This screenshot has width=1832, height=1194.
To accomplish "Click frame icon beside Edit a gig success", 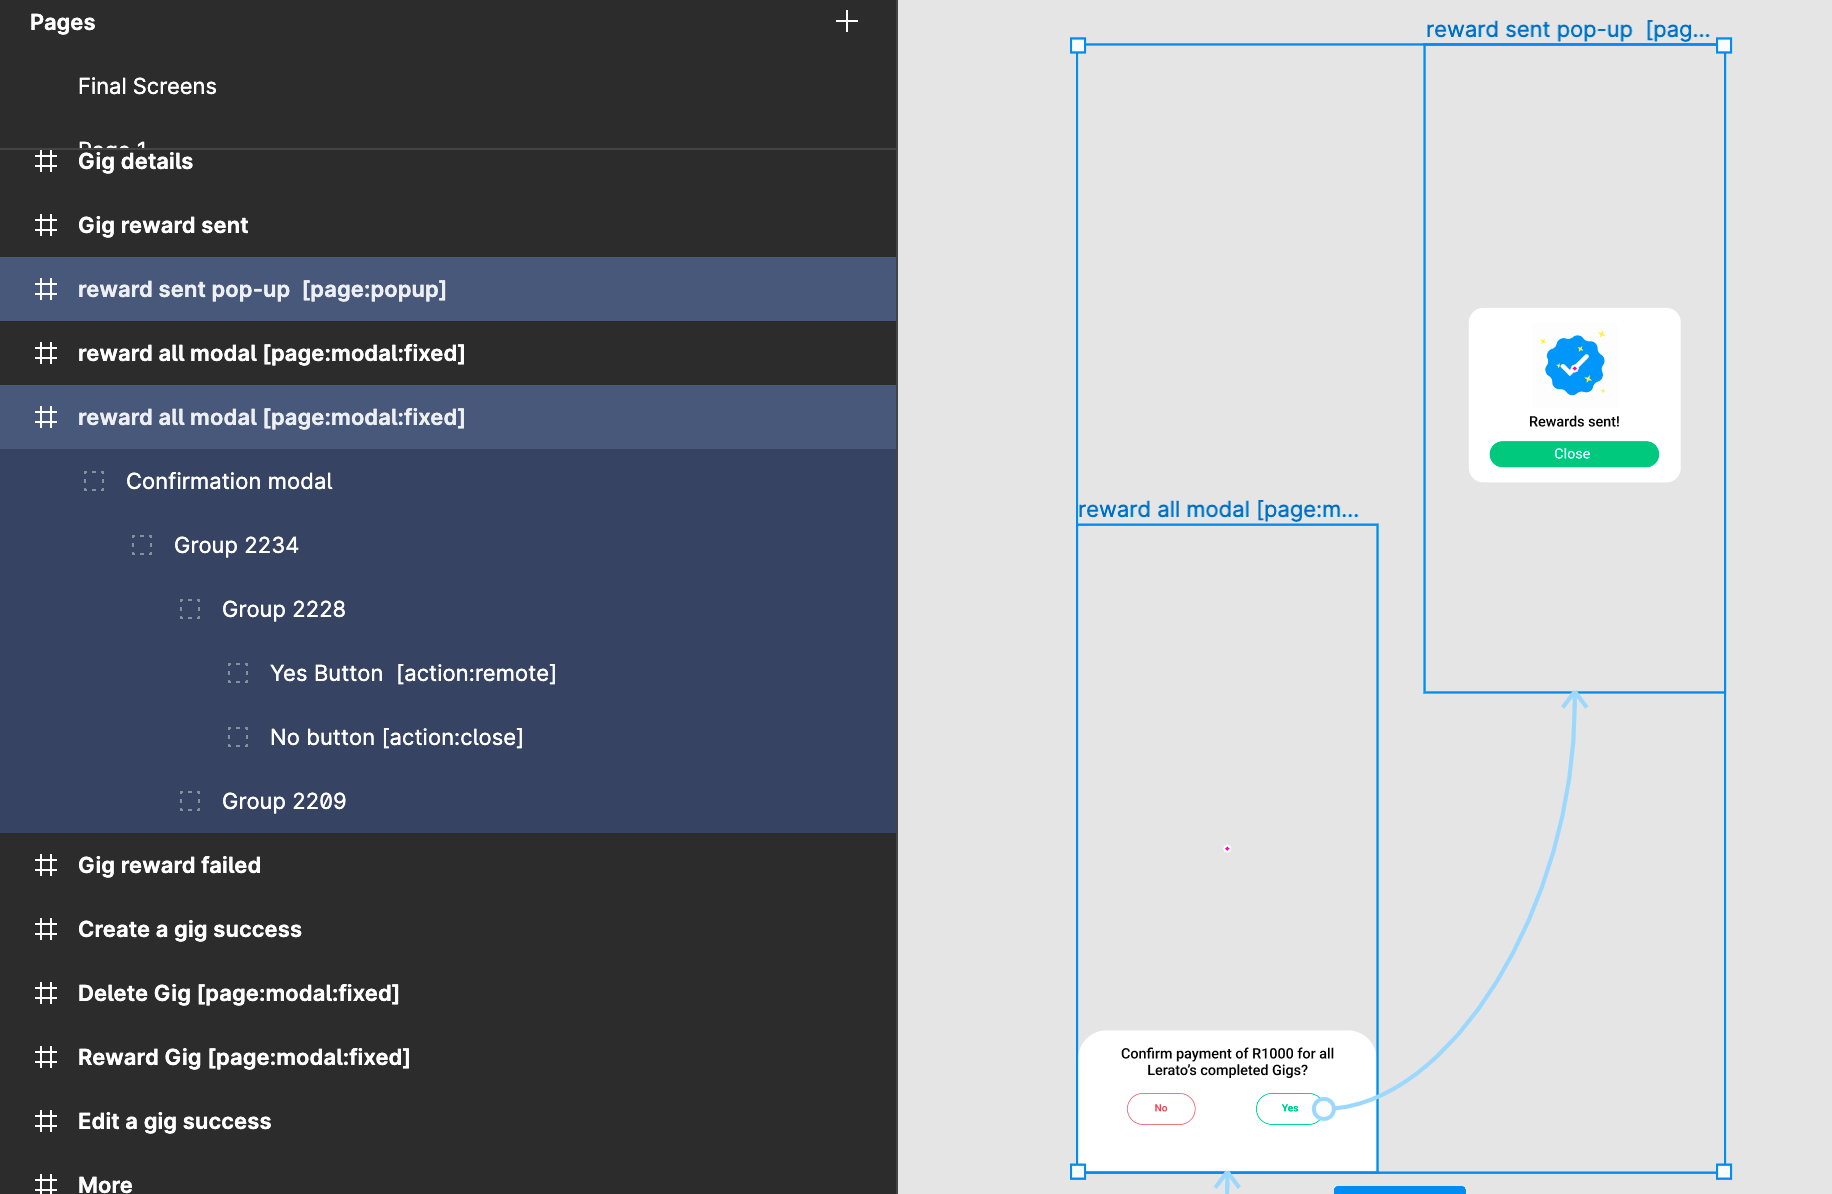I will pyautogui.click(x=46, y=1121).
